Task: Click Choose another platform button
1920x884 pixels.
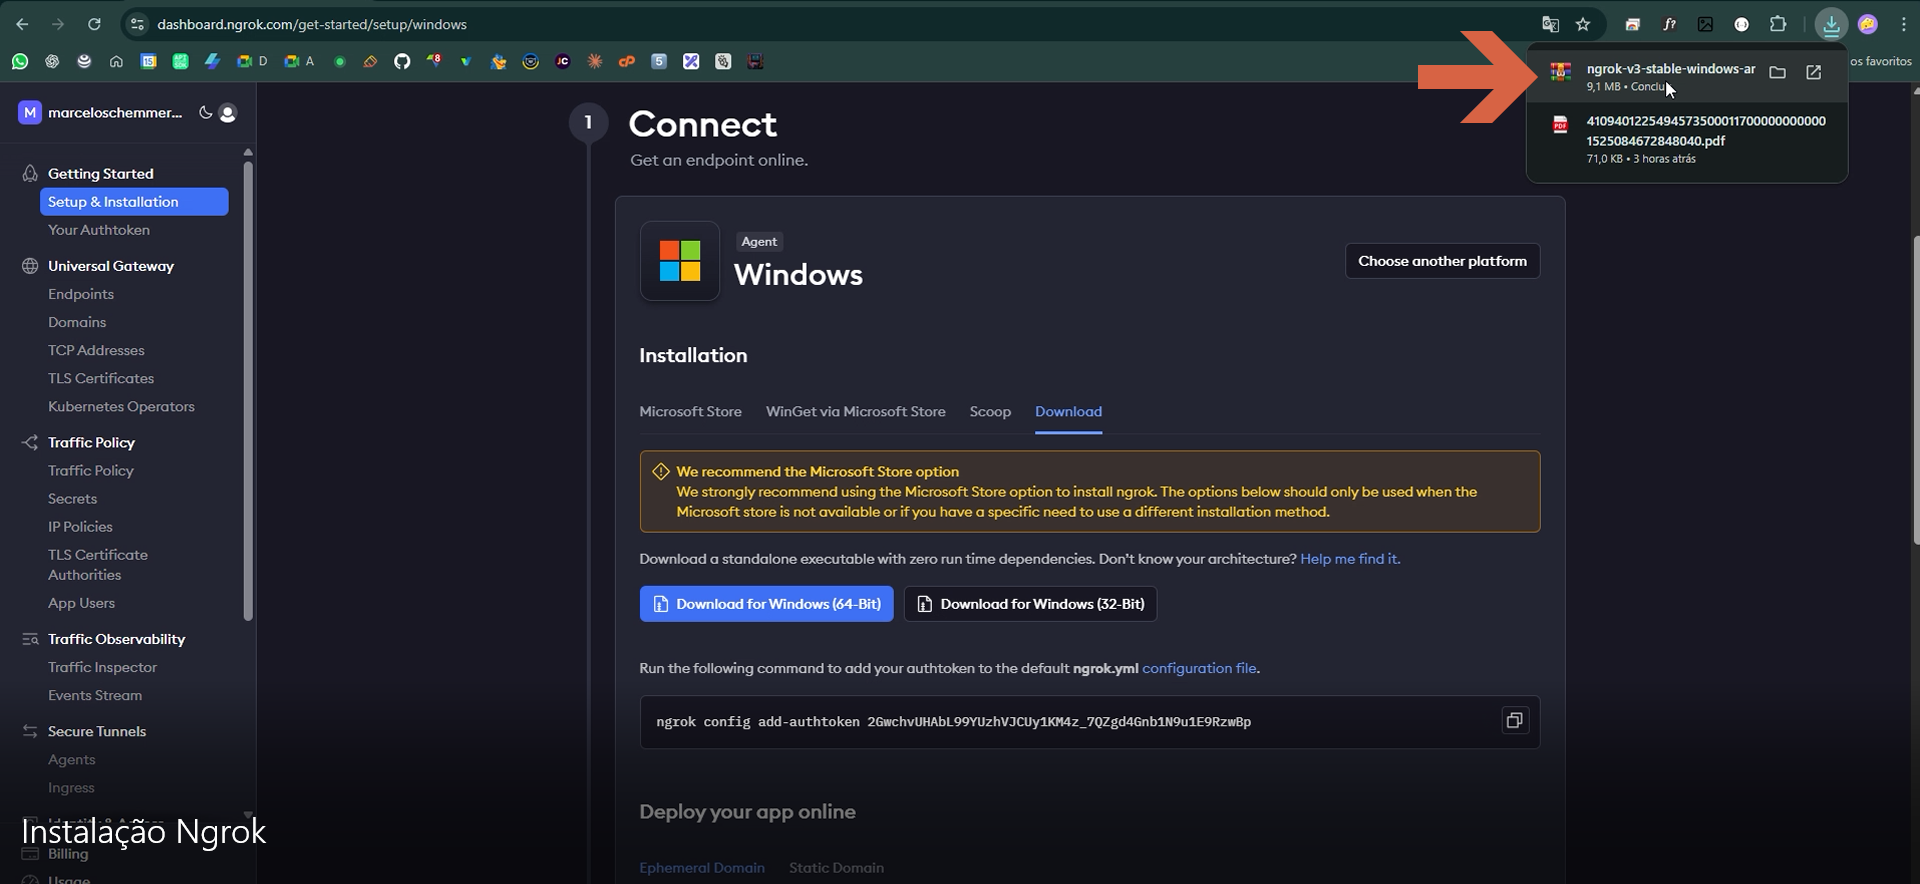Action: (x=1442, y=261)
